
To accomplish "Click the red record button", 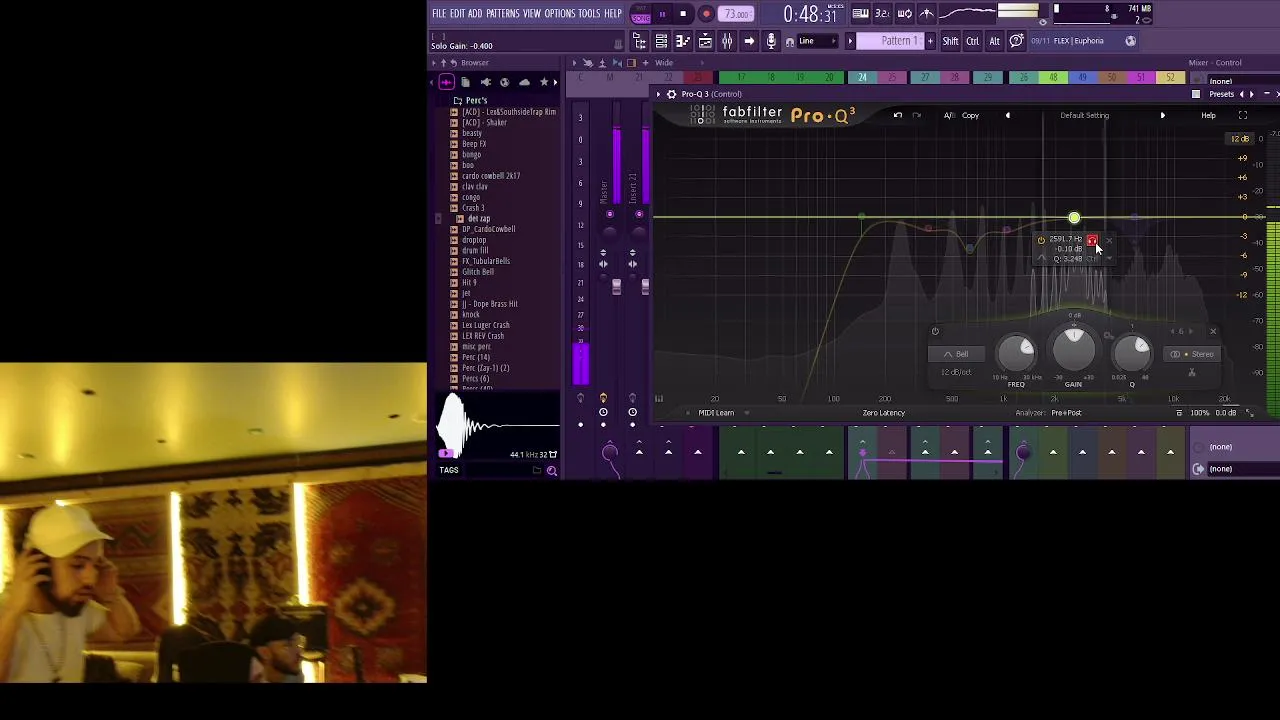I will pos(706,14).
